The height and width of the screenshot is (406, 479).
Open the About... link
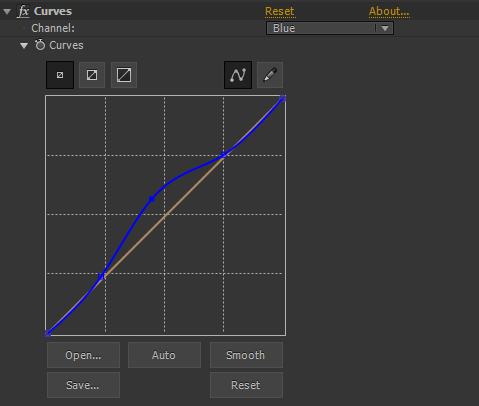(x=389, y=11)
